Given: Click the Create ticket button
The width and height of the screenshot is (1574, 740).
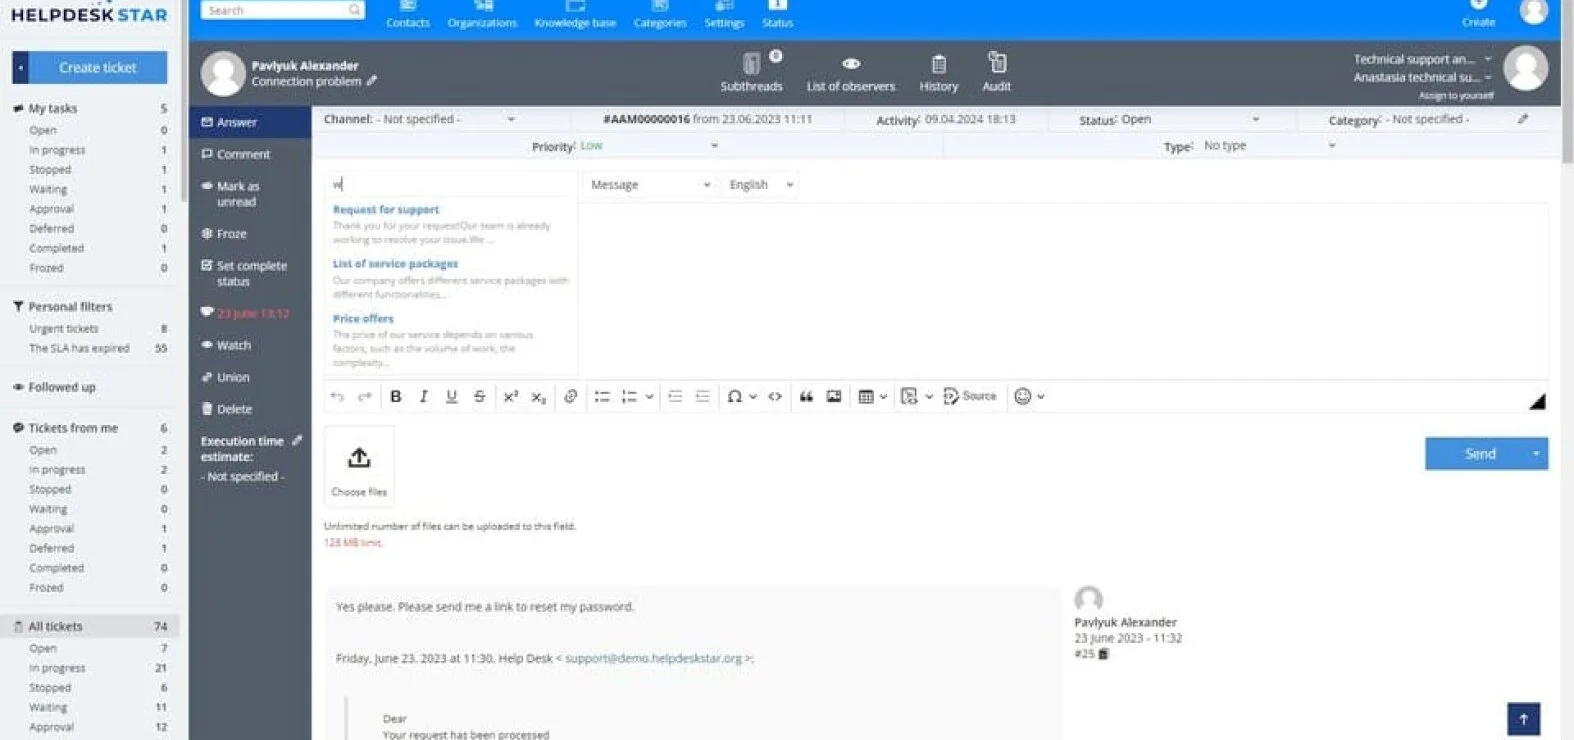Looking at the screenshot, I should point(98,68).
